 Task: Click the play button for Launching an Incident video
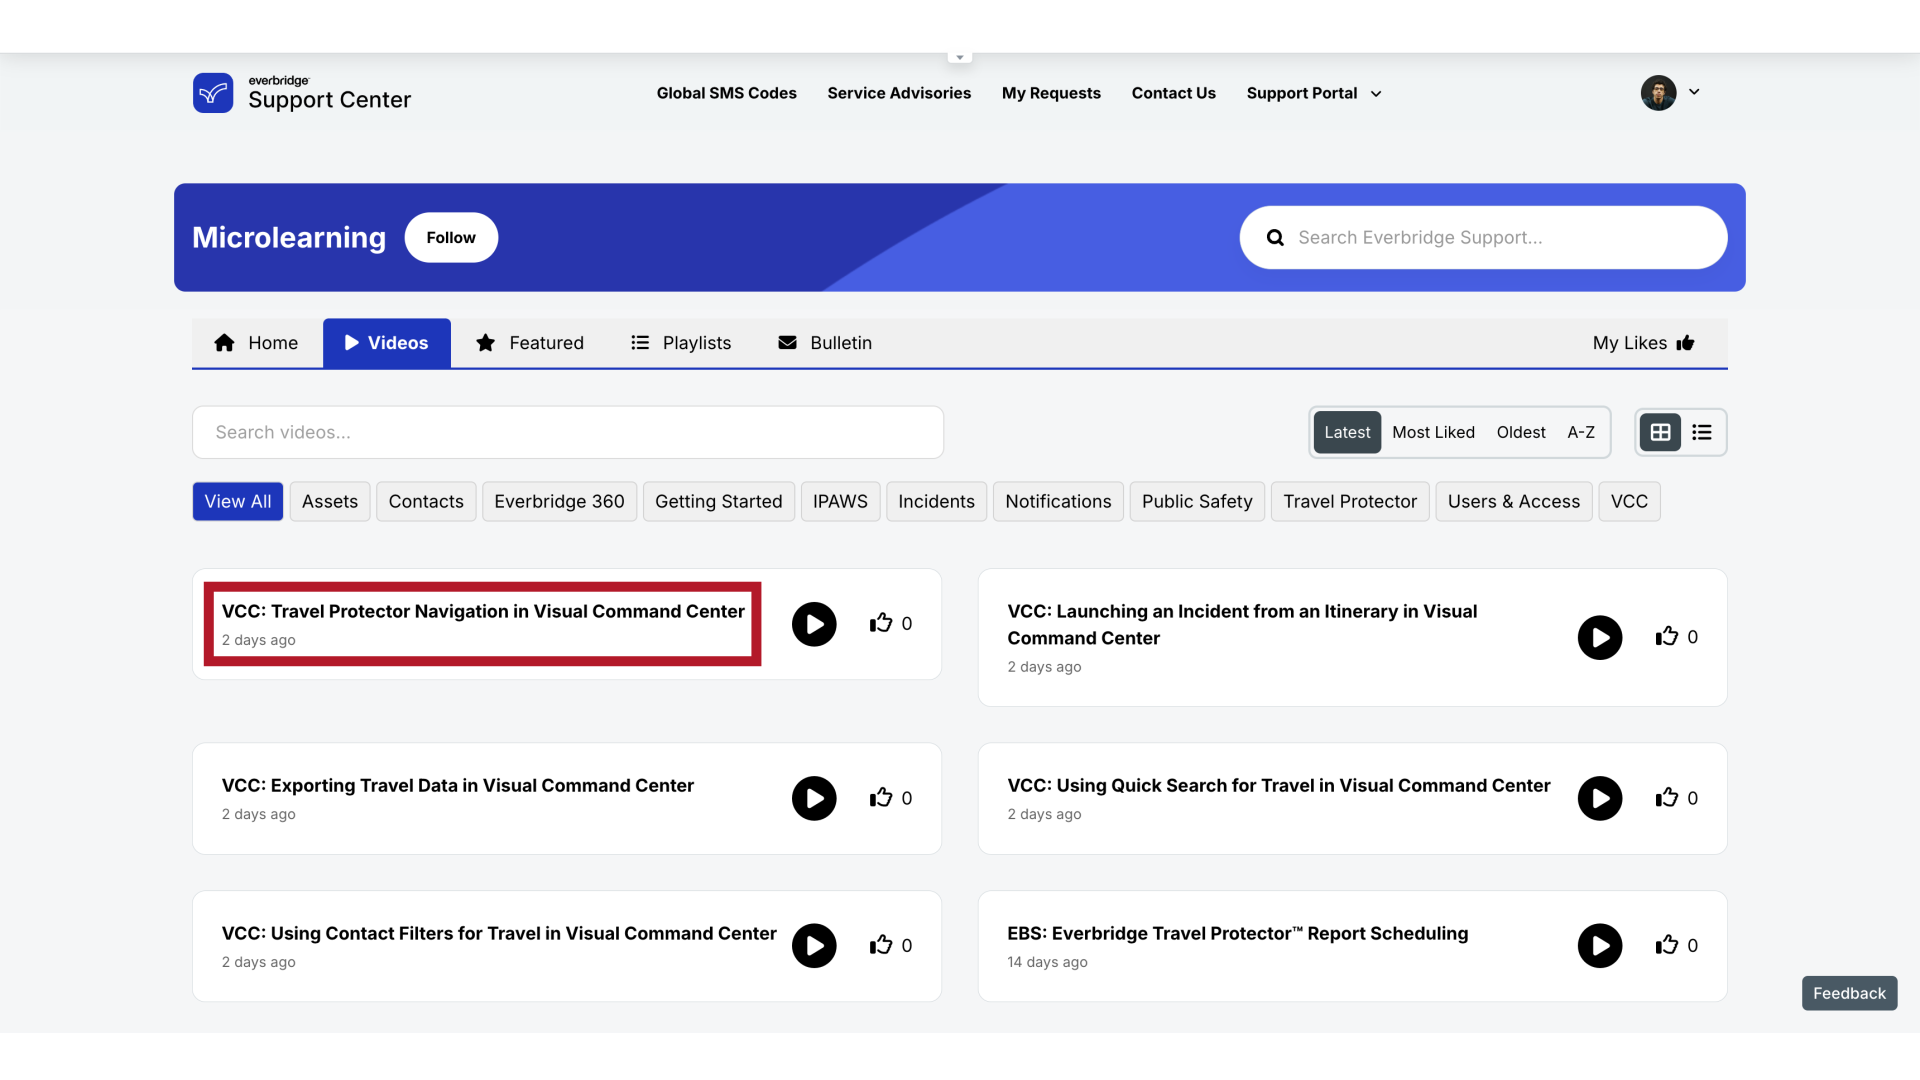coord(1600,638)
